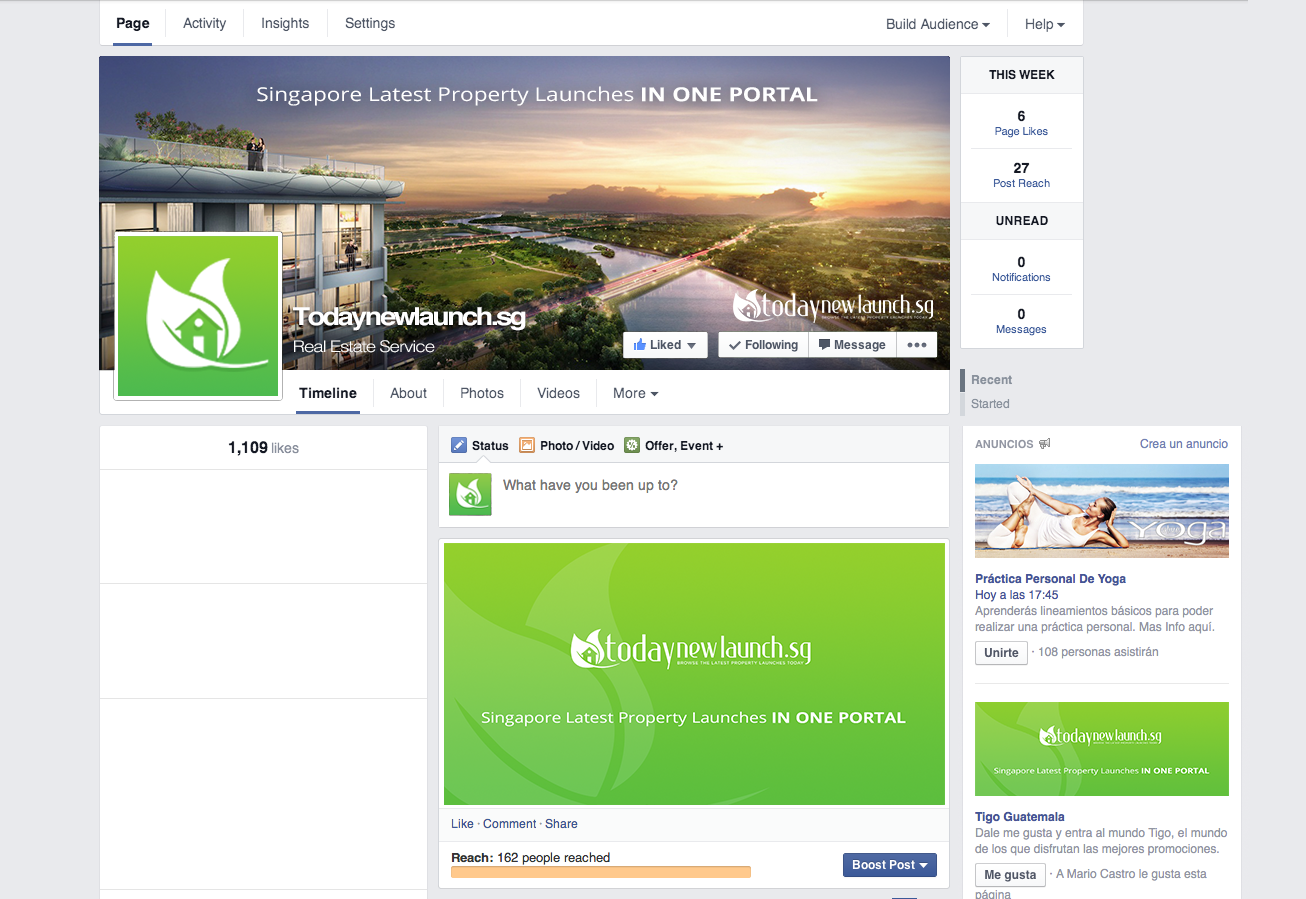Viewport: 1306px width, 899px height.
Task: Click the megaphone icon beside ANUNCIOS
Action: pos(1045,444)
